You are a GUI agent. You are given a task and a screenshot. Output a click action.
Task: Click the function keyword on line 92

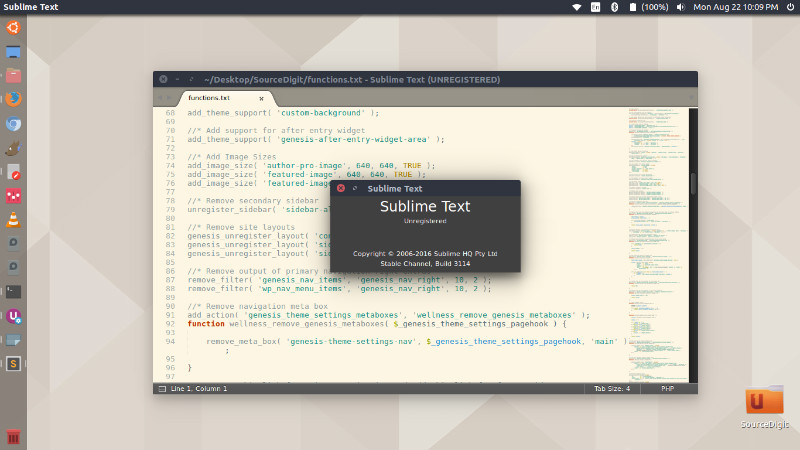(x=206, y=324)
